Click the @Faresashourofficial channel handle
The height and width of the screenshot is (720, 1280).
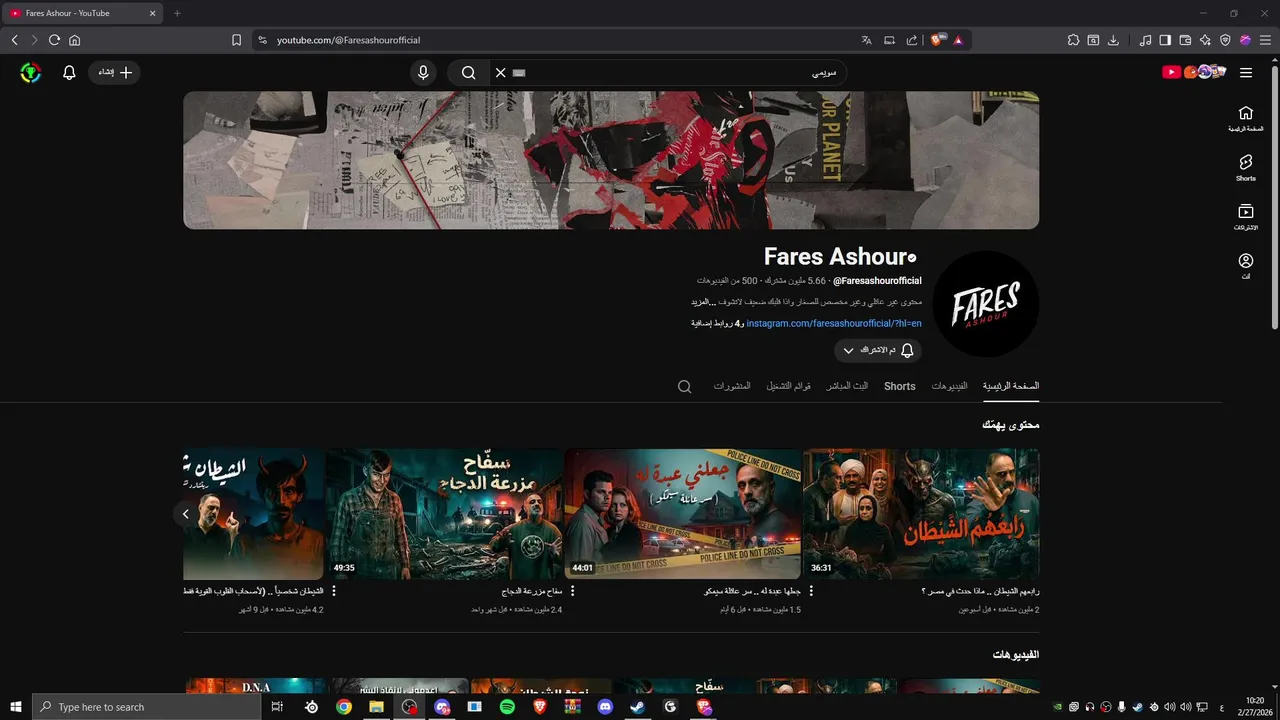pyautogui.click(x=877, y=281)
